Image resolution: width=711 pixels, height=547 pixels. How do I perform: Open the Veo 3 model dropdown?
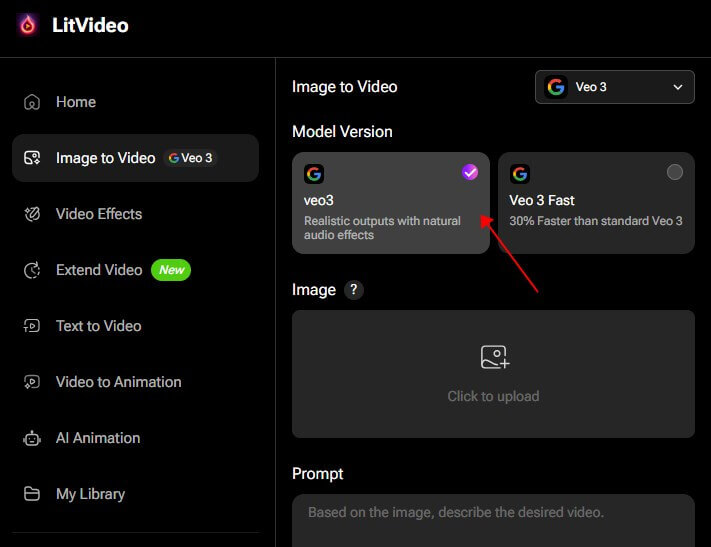pyautogui.click(x=614, y=87)
